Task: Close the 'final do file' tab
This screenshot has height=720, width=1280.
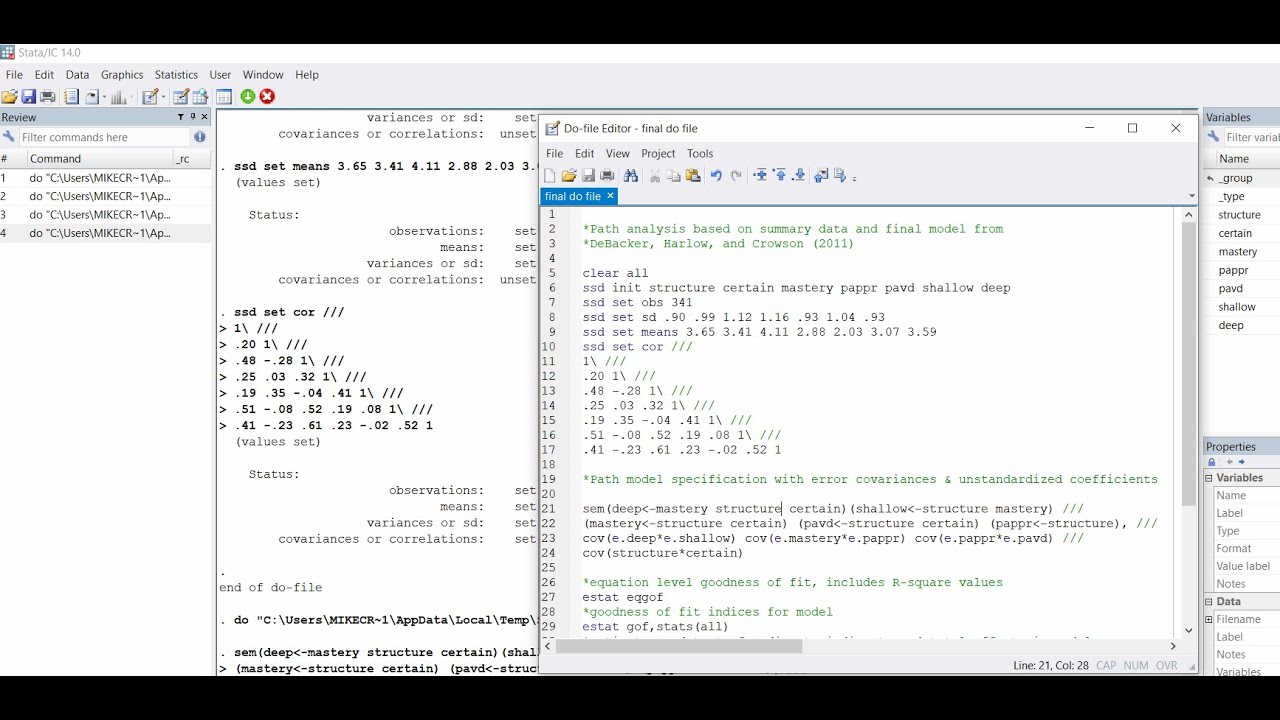Action: (610, 196)
